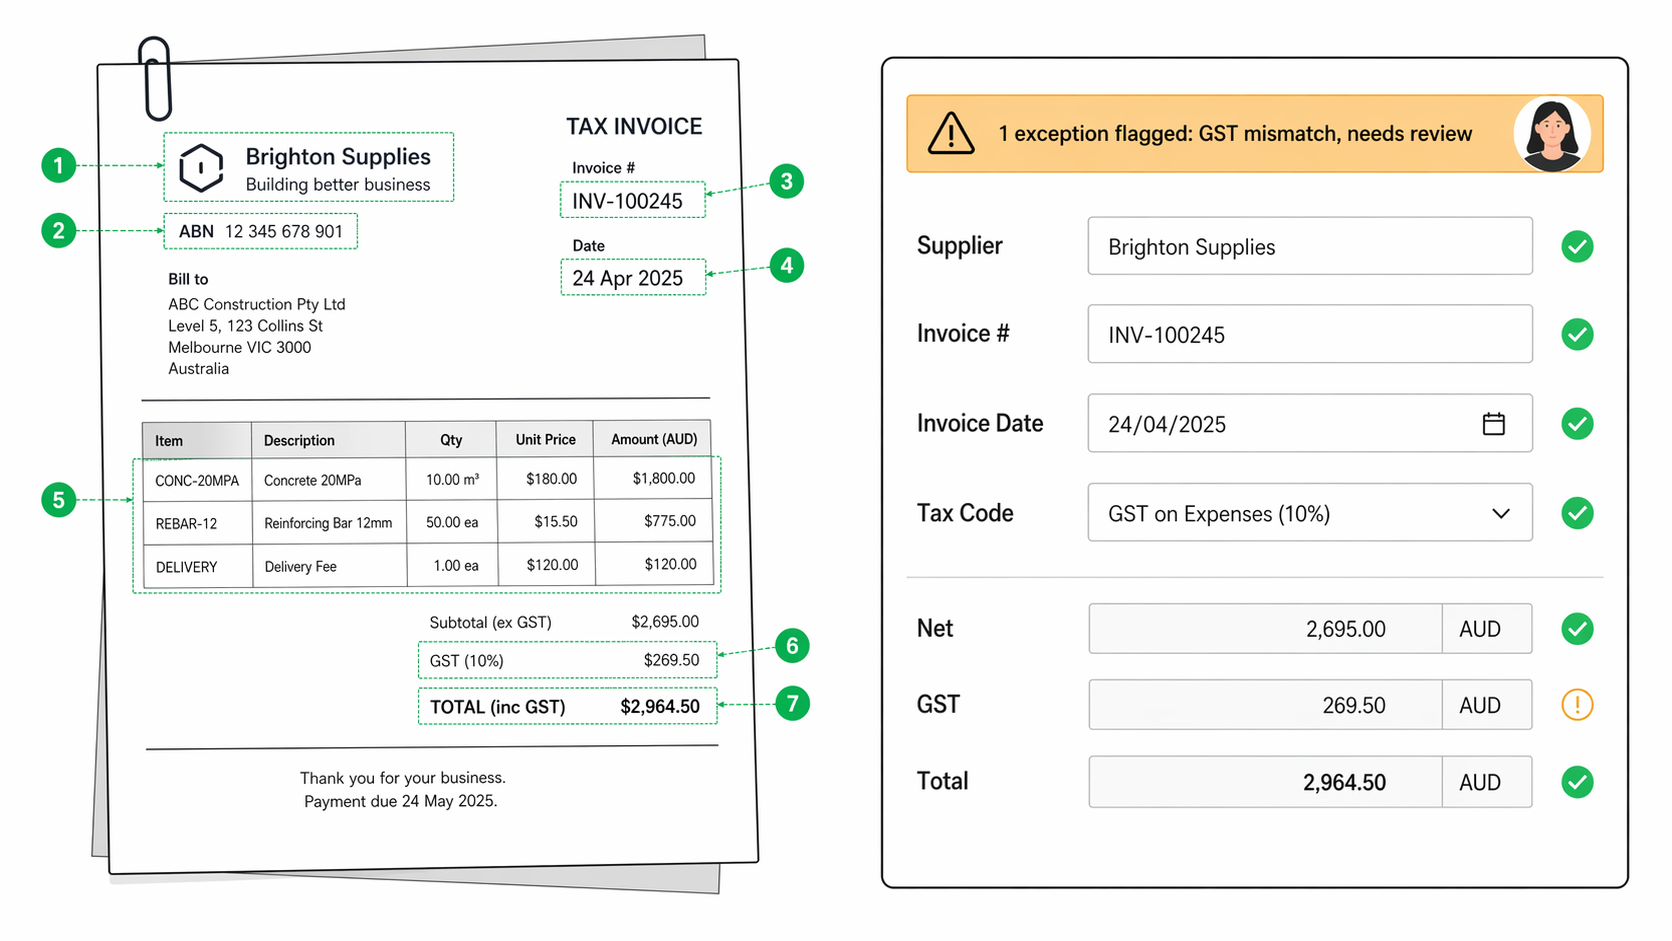Click the 'Description' column header
1672x941 pixels.
point(329,440)
